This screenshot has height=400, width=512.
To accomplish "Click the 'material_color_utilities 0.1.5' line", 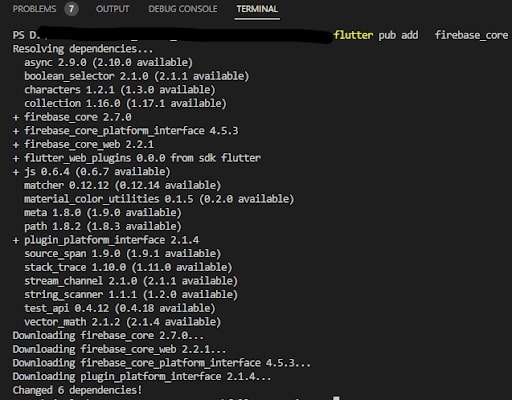I will [x=159, y=199].
